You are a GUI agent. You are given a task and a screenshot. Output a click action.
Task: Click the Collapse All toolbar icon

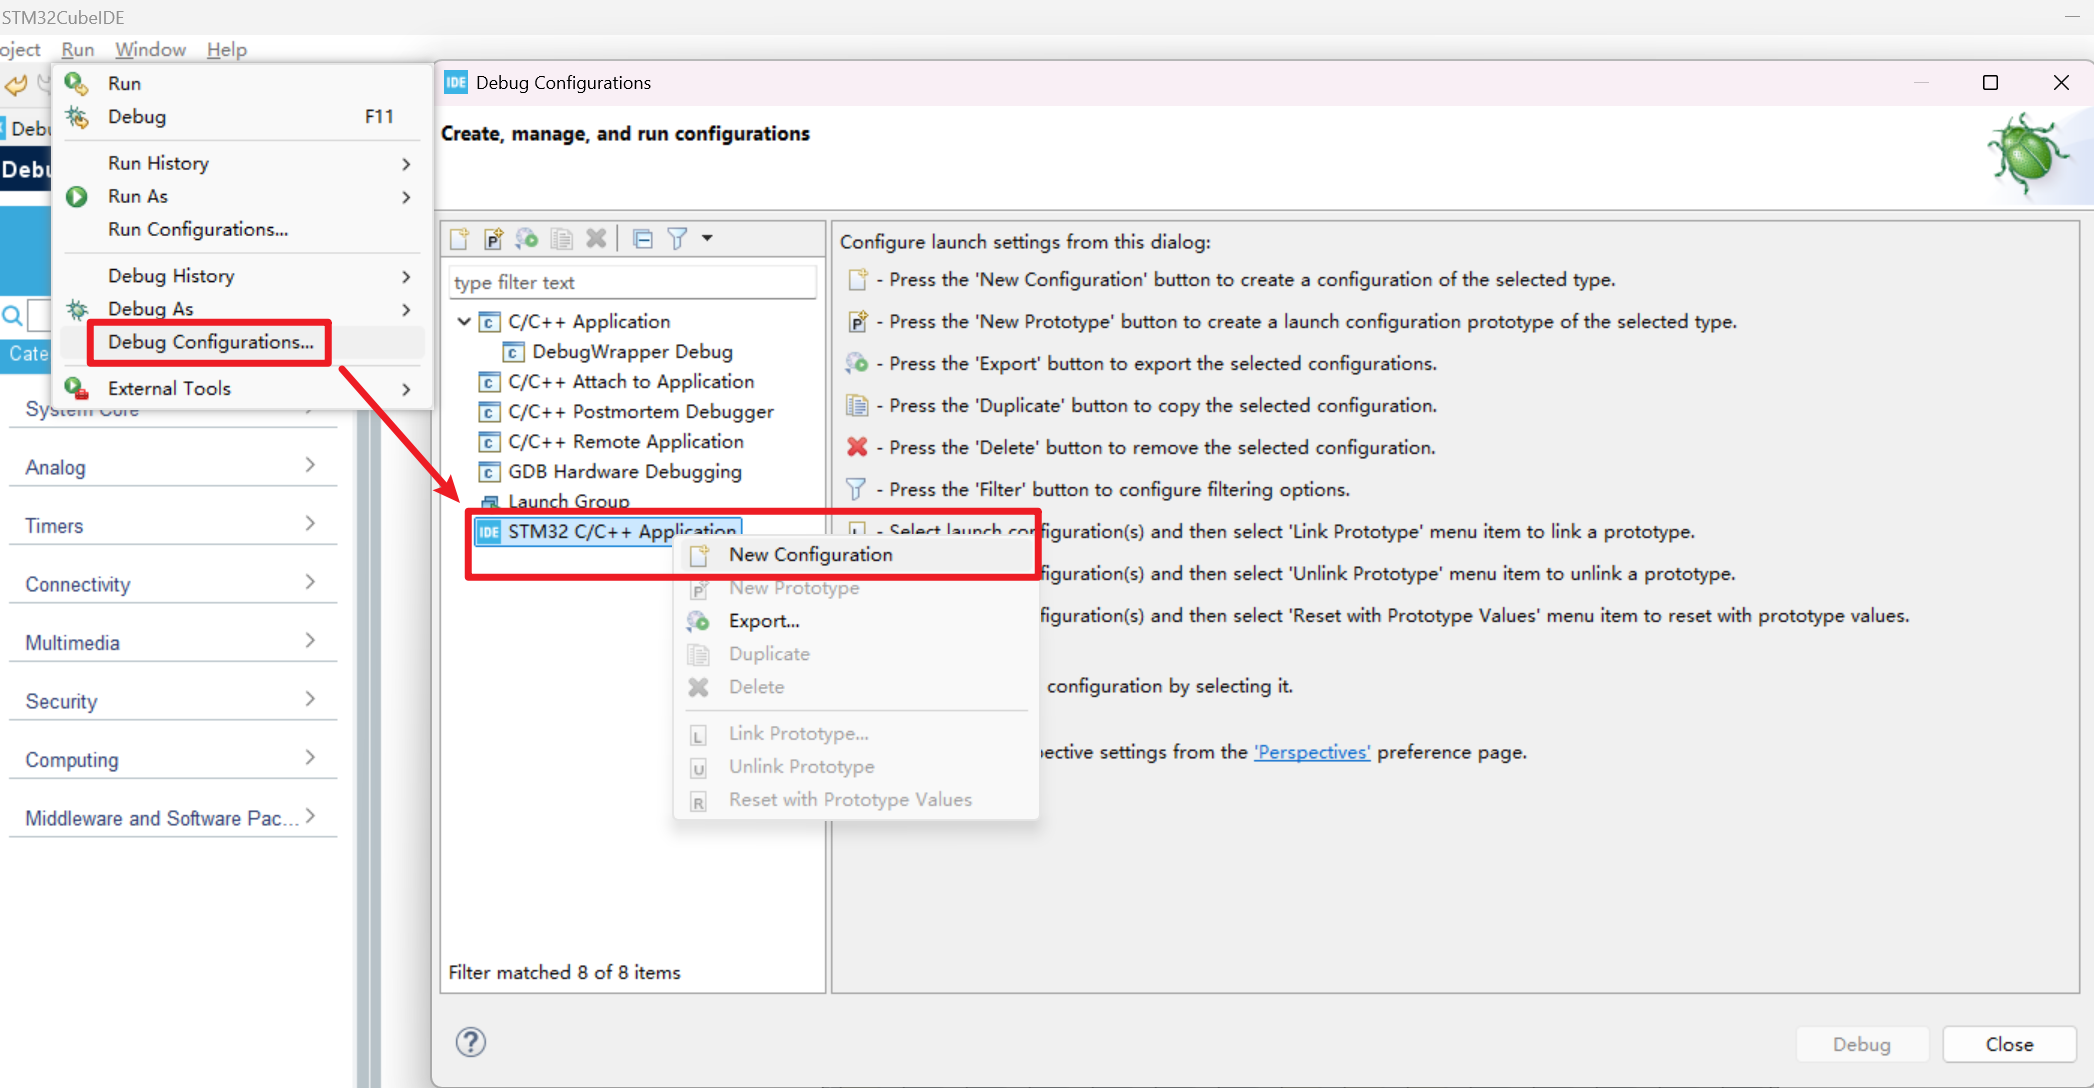coord(643,238)
